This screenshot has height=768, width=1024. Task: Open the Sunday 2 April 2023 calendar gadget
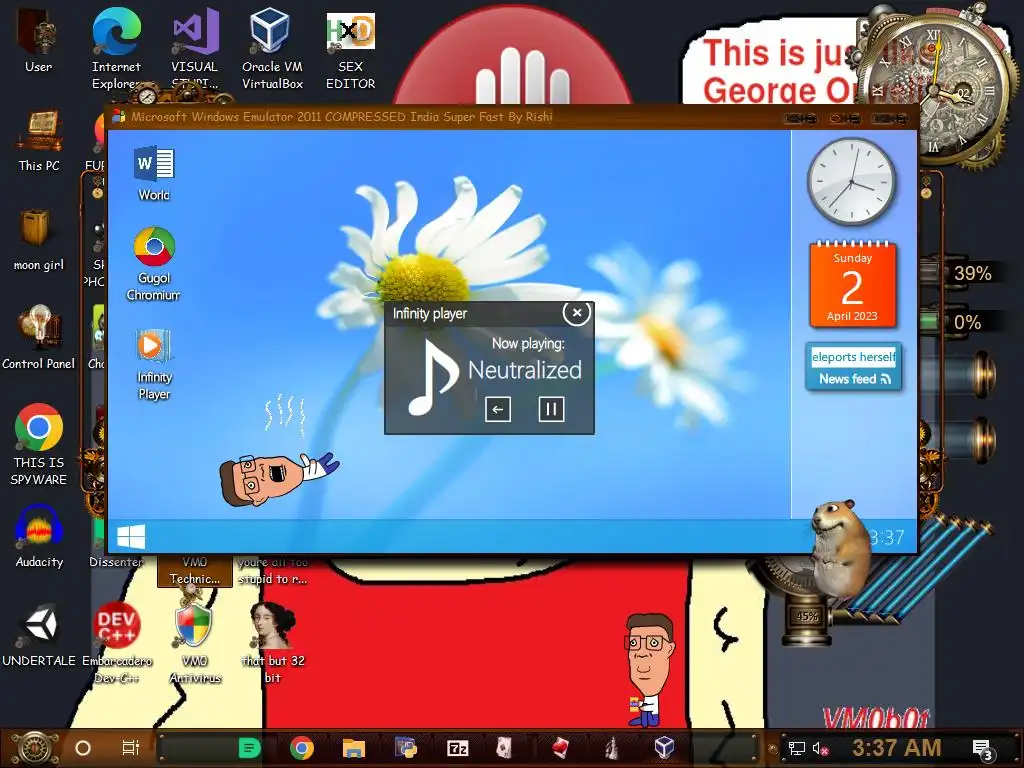(852, 284)
